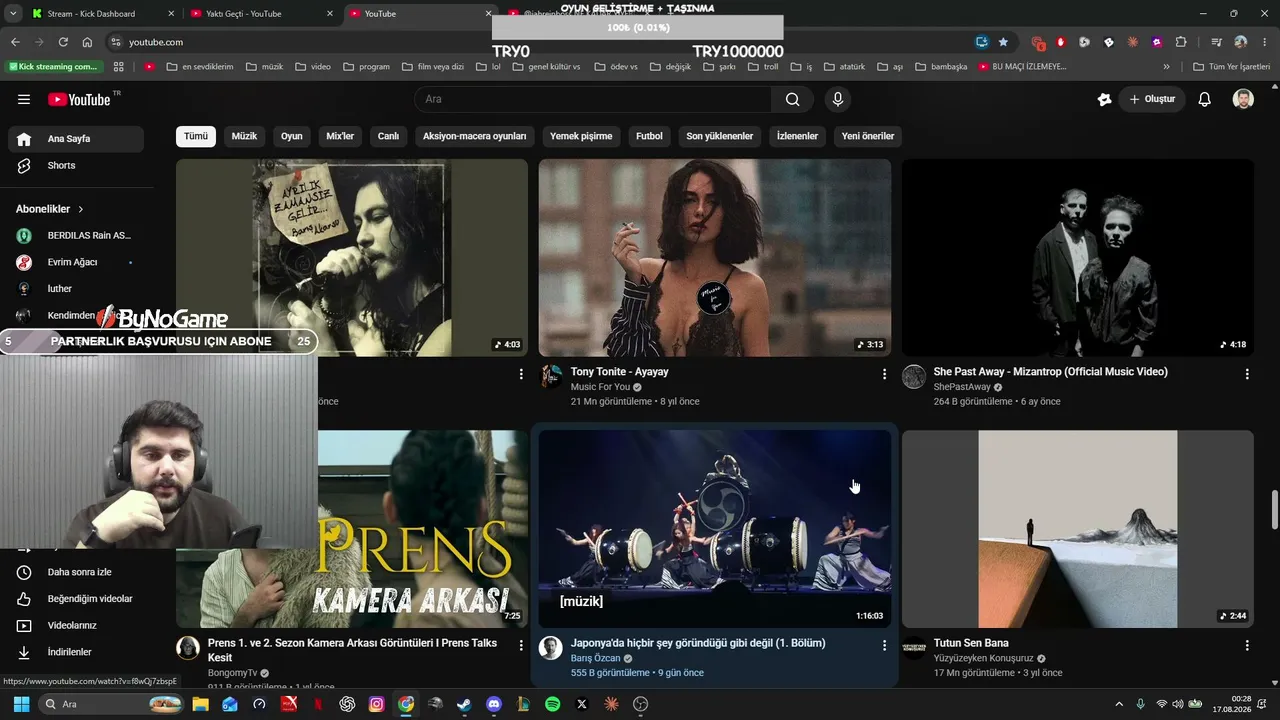Open the Tony Tonite - Ayayay thumbnail
The height and width of the screenshot is (720, 1280).
tap(715, 257)
